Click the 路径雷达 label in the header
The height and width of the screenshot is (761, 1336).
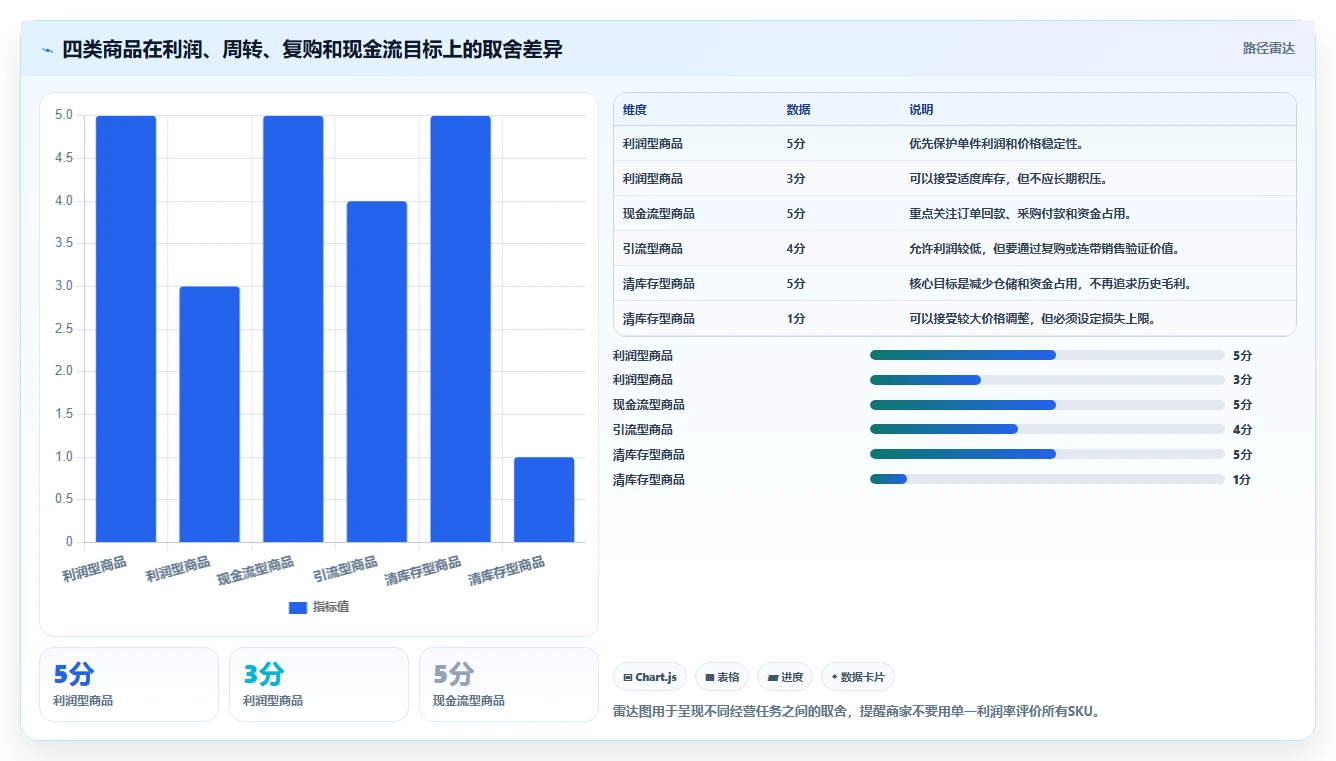point(1268,49)
